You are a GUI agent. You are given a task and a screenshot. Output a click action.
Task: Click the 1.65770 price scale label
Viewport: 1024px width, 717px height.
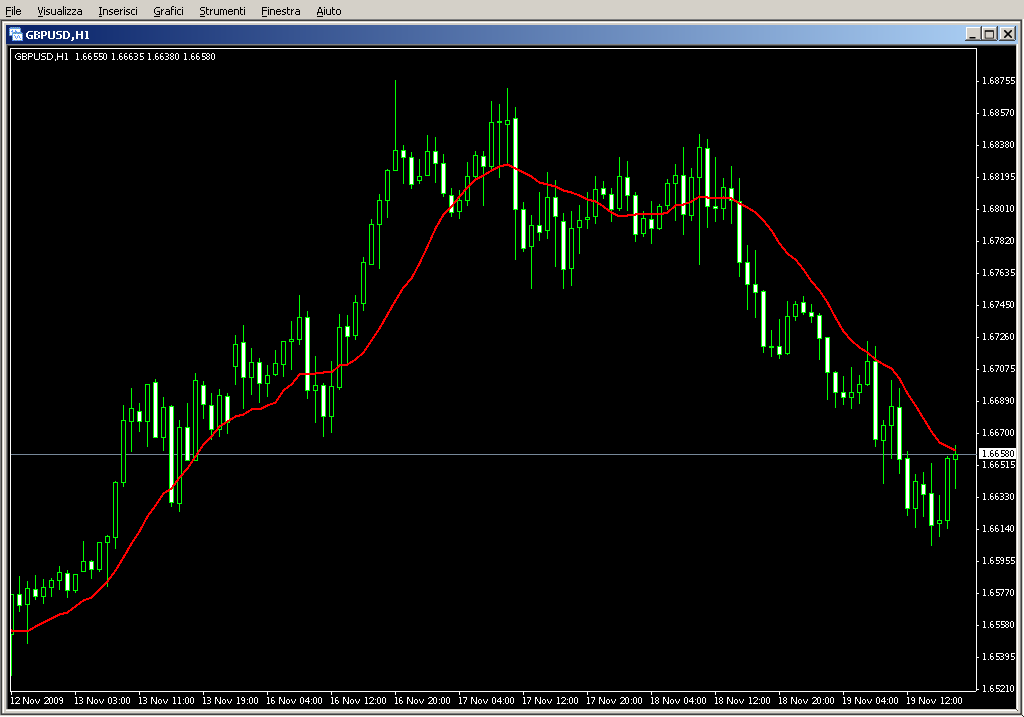(x=999, y=593)
